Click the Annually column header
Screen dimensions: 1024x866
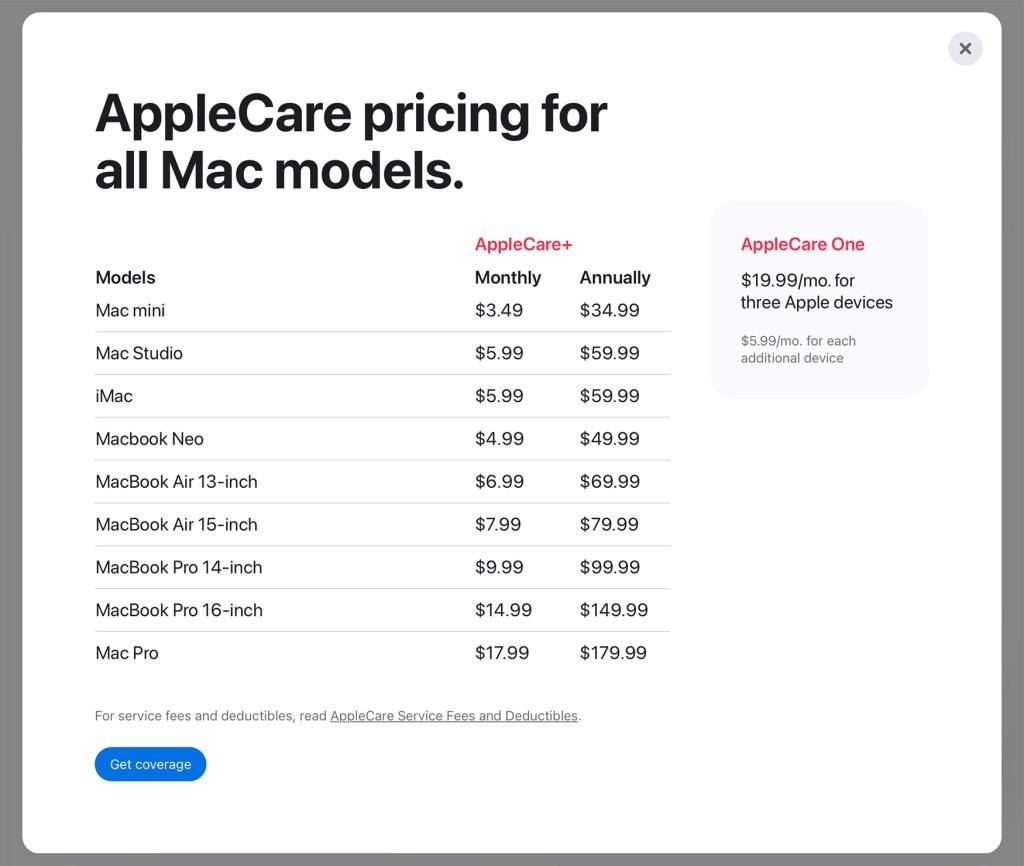point(615,277)
